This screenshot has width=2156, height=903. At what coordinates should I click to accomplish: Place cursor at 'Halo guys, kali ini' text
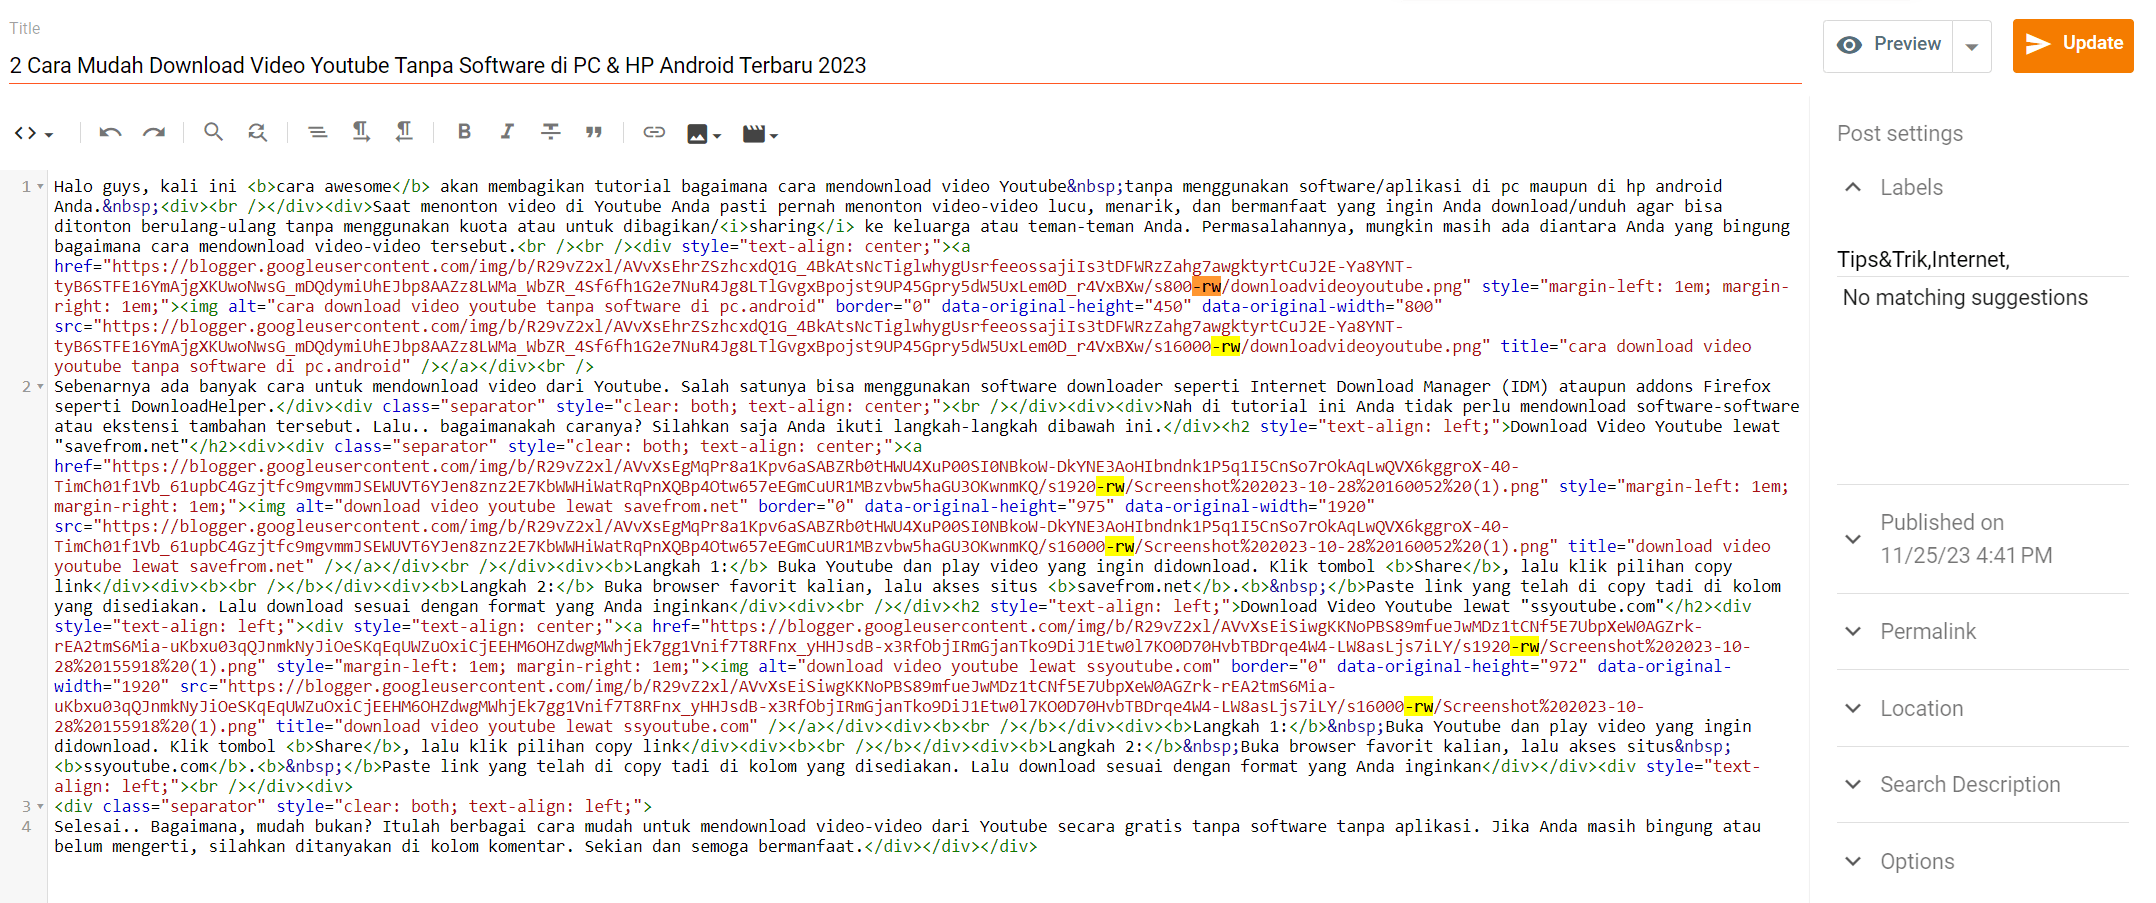click(x=145, y=186)
